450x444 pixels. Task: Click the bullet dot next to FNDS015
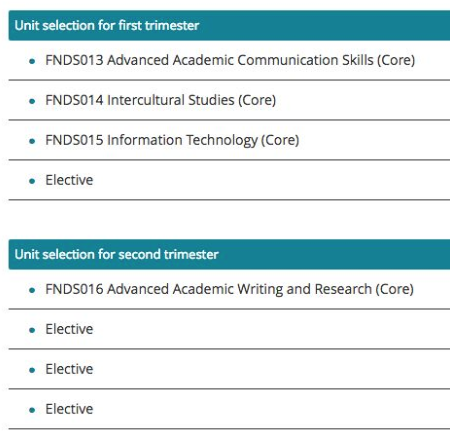click(32, 141)
